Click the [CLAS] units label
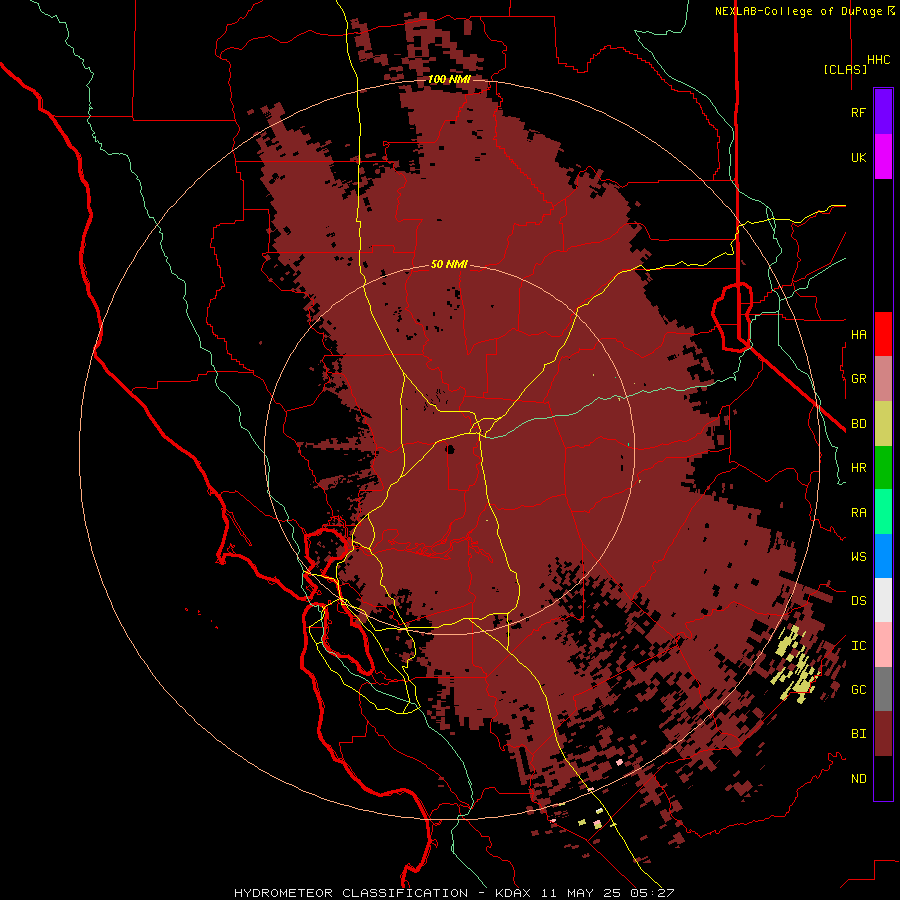Screen dimensions: 900x900 pyautogui.click(x=845, y=69)
